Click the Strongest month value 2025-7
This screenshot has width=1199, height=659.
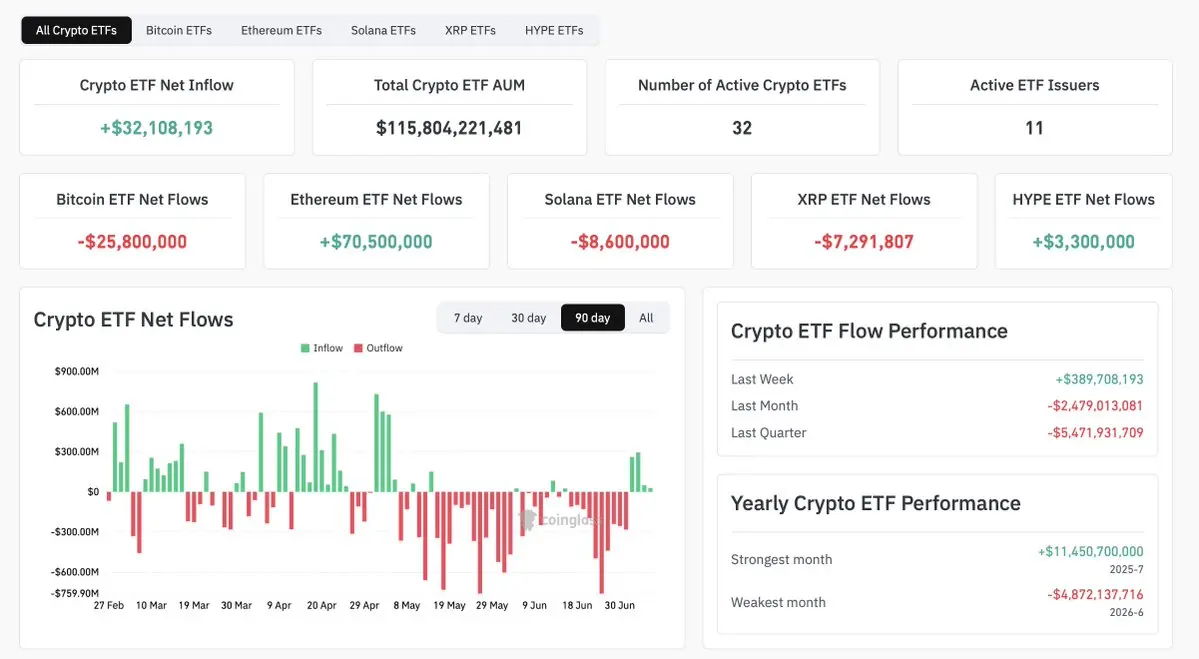click(x=1126, y=570)
